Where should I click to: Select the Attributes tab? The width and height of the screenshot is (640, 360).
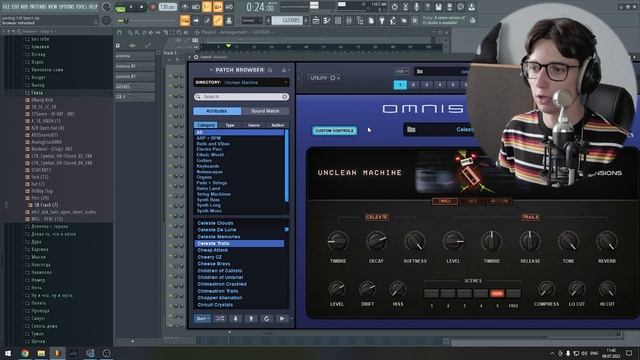217,111
